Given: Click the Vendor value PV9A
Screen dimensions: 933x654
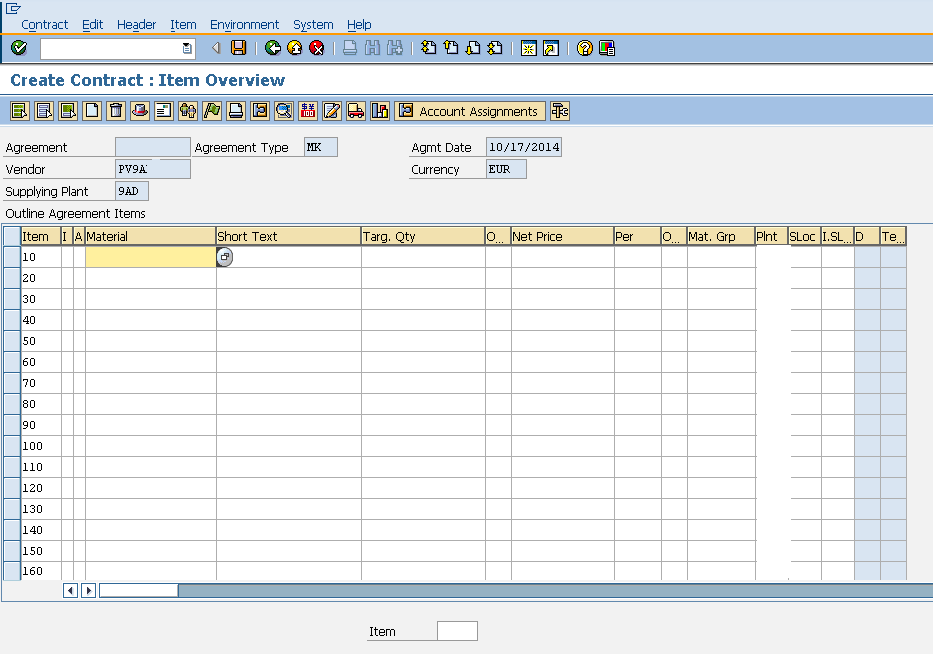Looking at the screenshot, I should coord(153,169).
